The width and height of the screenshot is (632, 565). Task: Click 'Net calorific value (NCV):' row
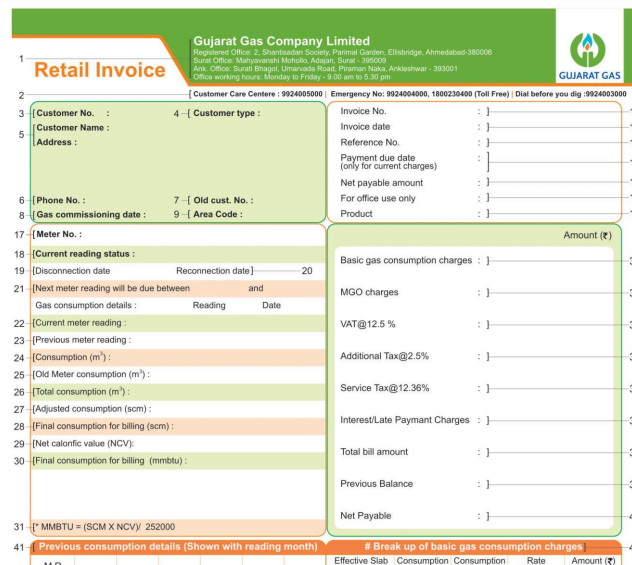click(x=178, y=444)
